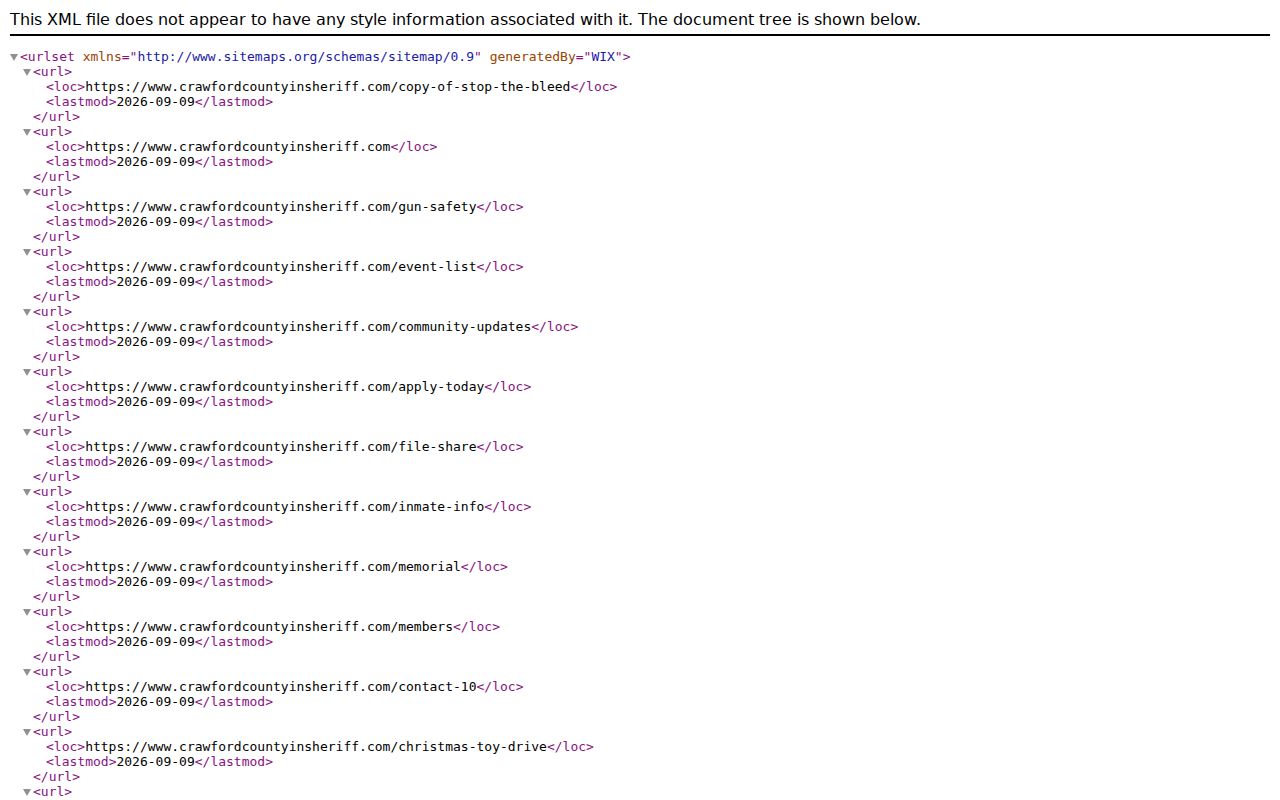Collapse the url node containing christmas-toy-drive
The width and height of the screenshot is (1280, 800).
pos(27,732)
